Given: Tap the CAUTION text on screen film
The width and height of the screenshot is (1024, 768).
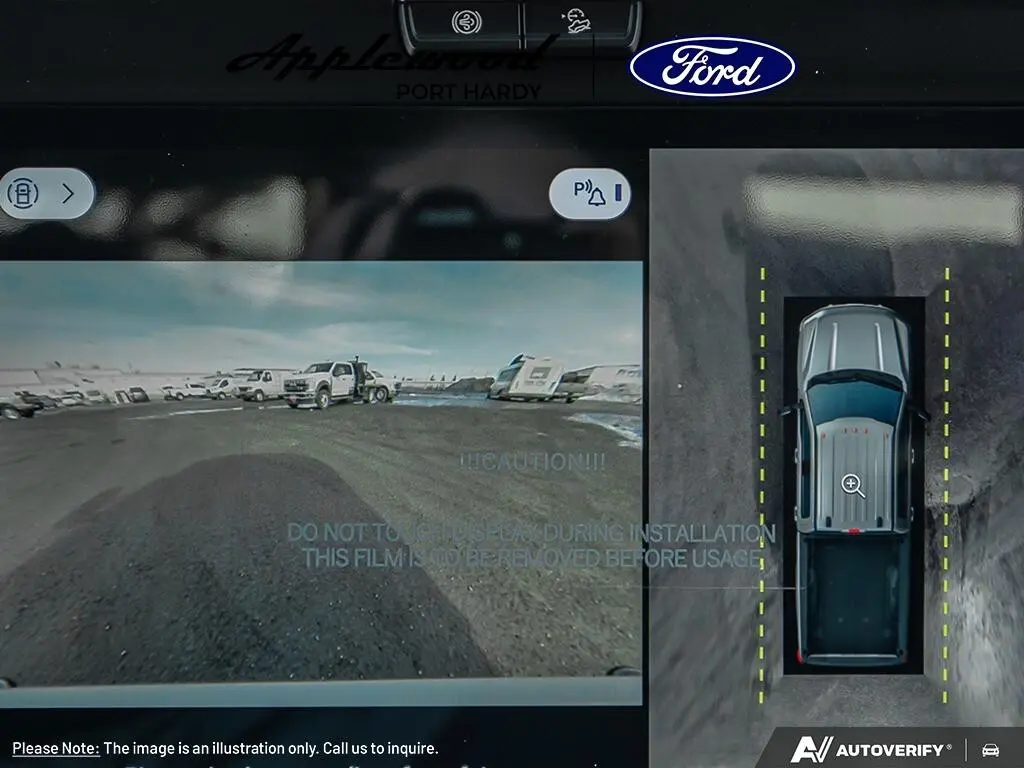Looking at the screenshot, I should [x=533, y=462].
